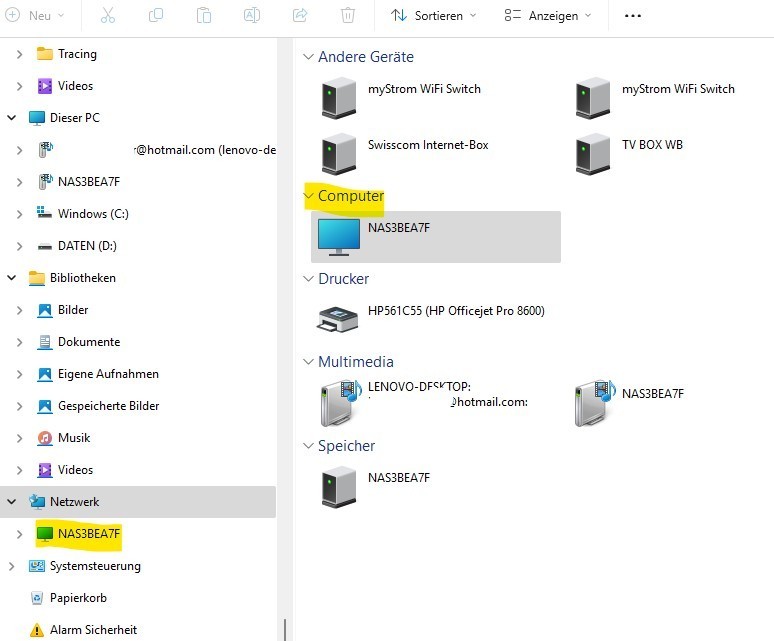
Task: Collapse the Bibliotheken tree node
Action: 11,278
